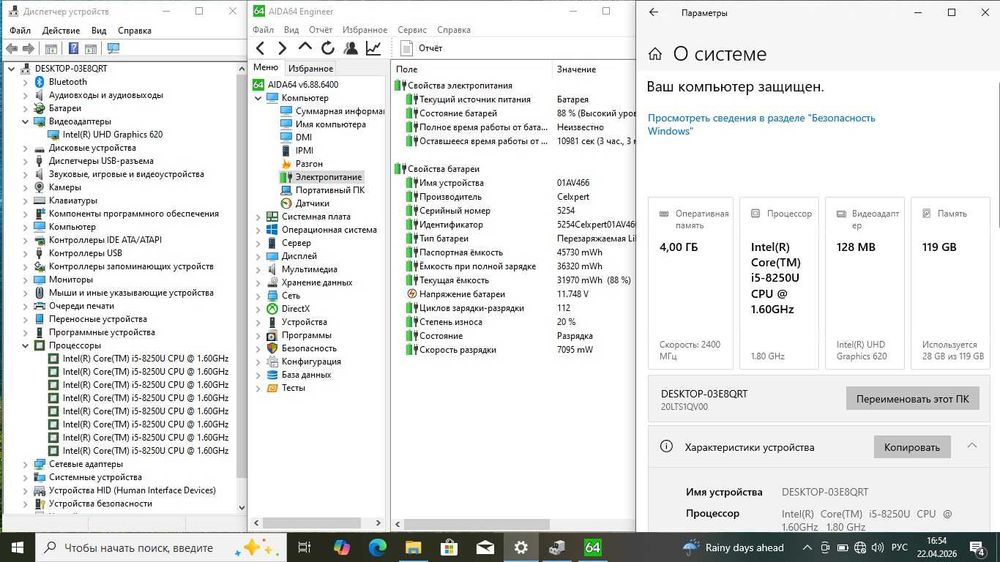
Task: Collapse the Процессоры node
Action: coord(25,345)
